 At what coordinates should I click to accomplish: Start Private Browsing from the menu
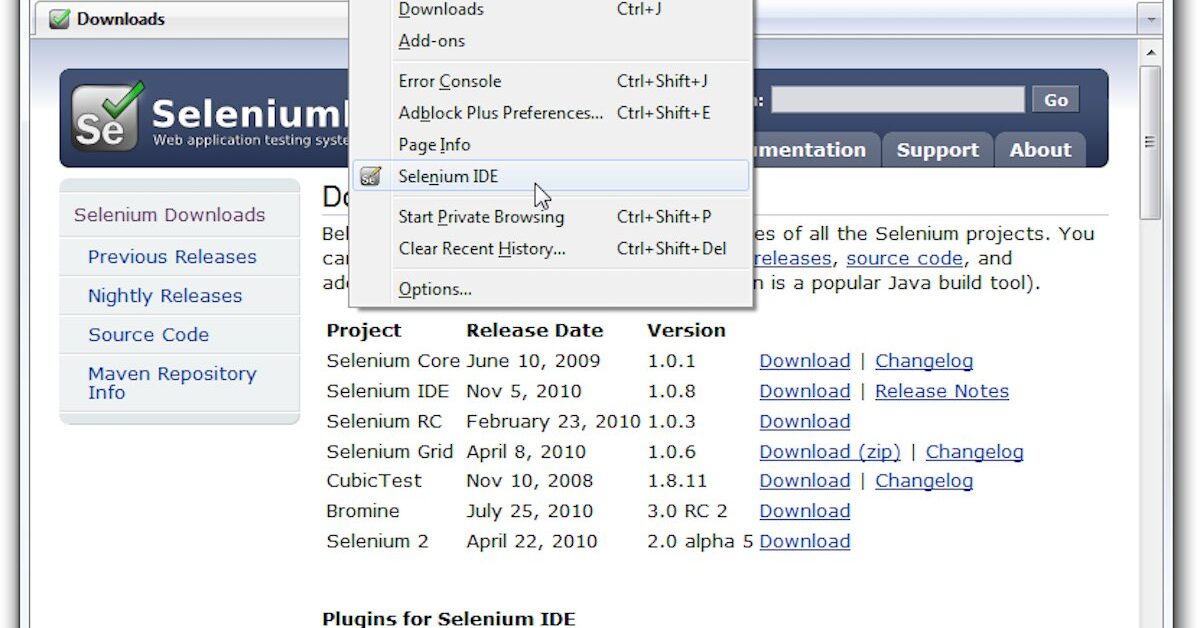(481, 217)
